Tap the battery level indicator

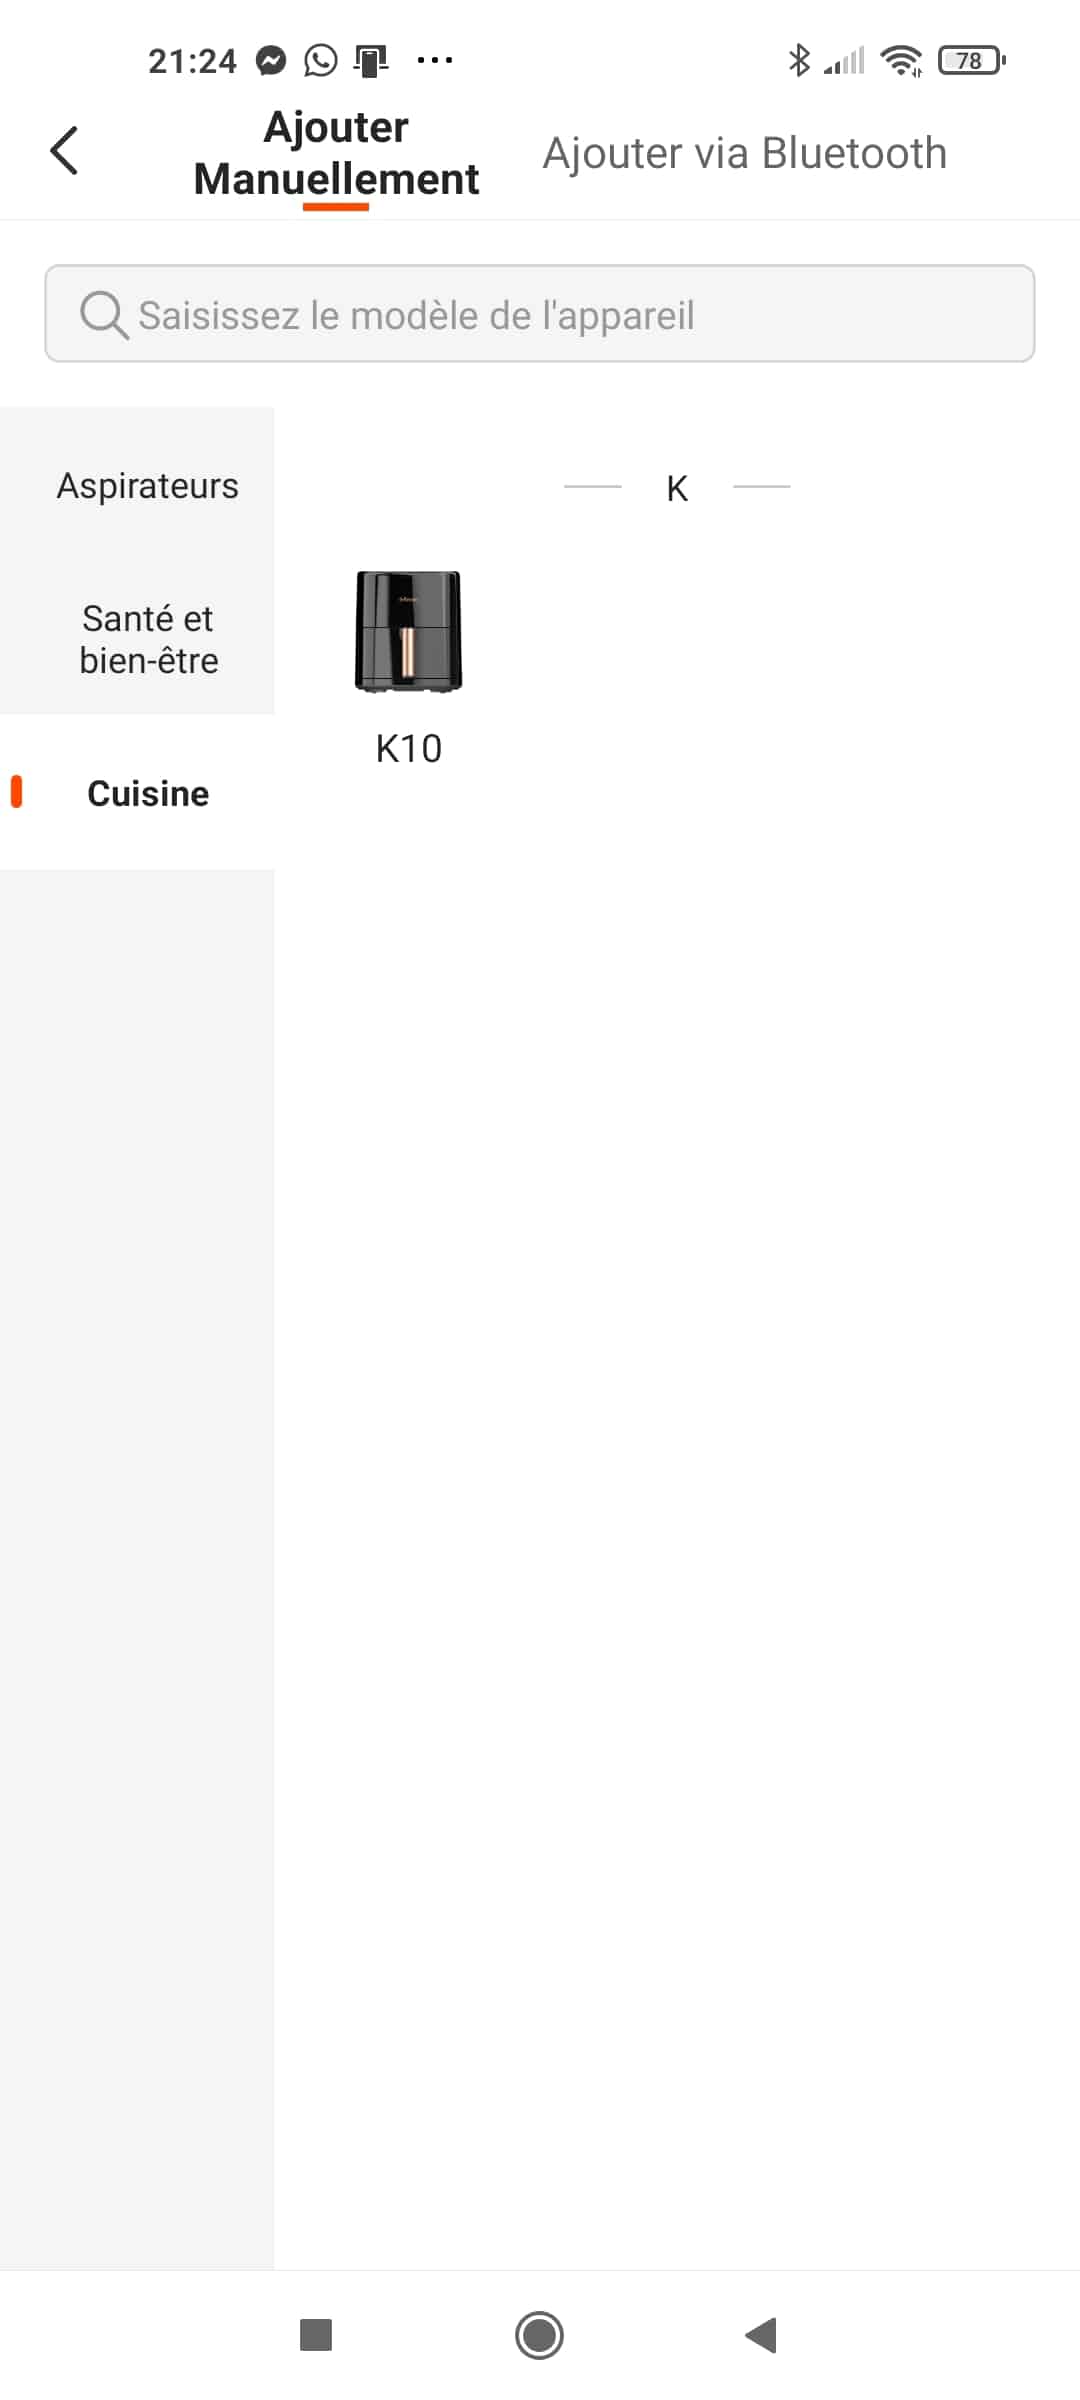tap(972, 61)
